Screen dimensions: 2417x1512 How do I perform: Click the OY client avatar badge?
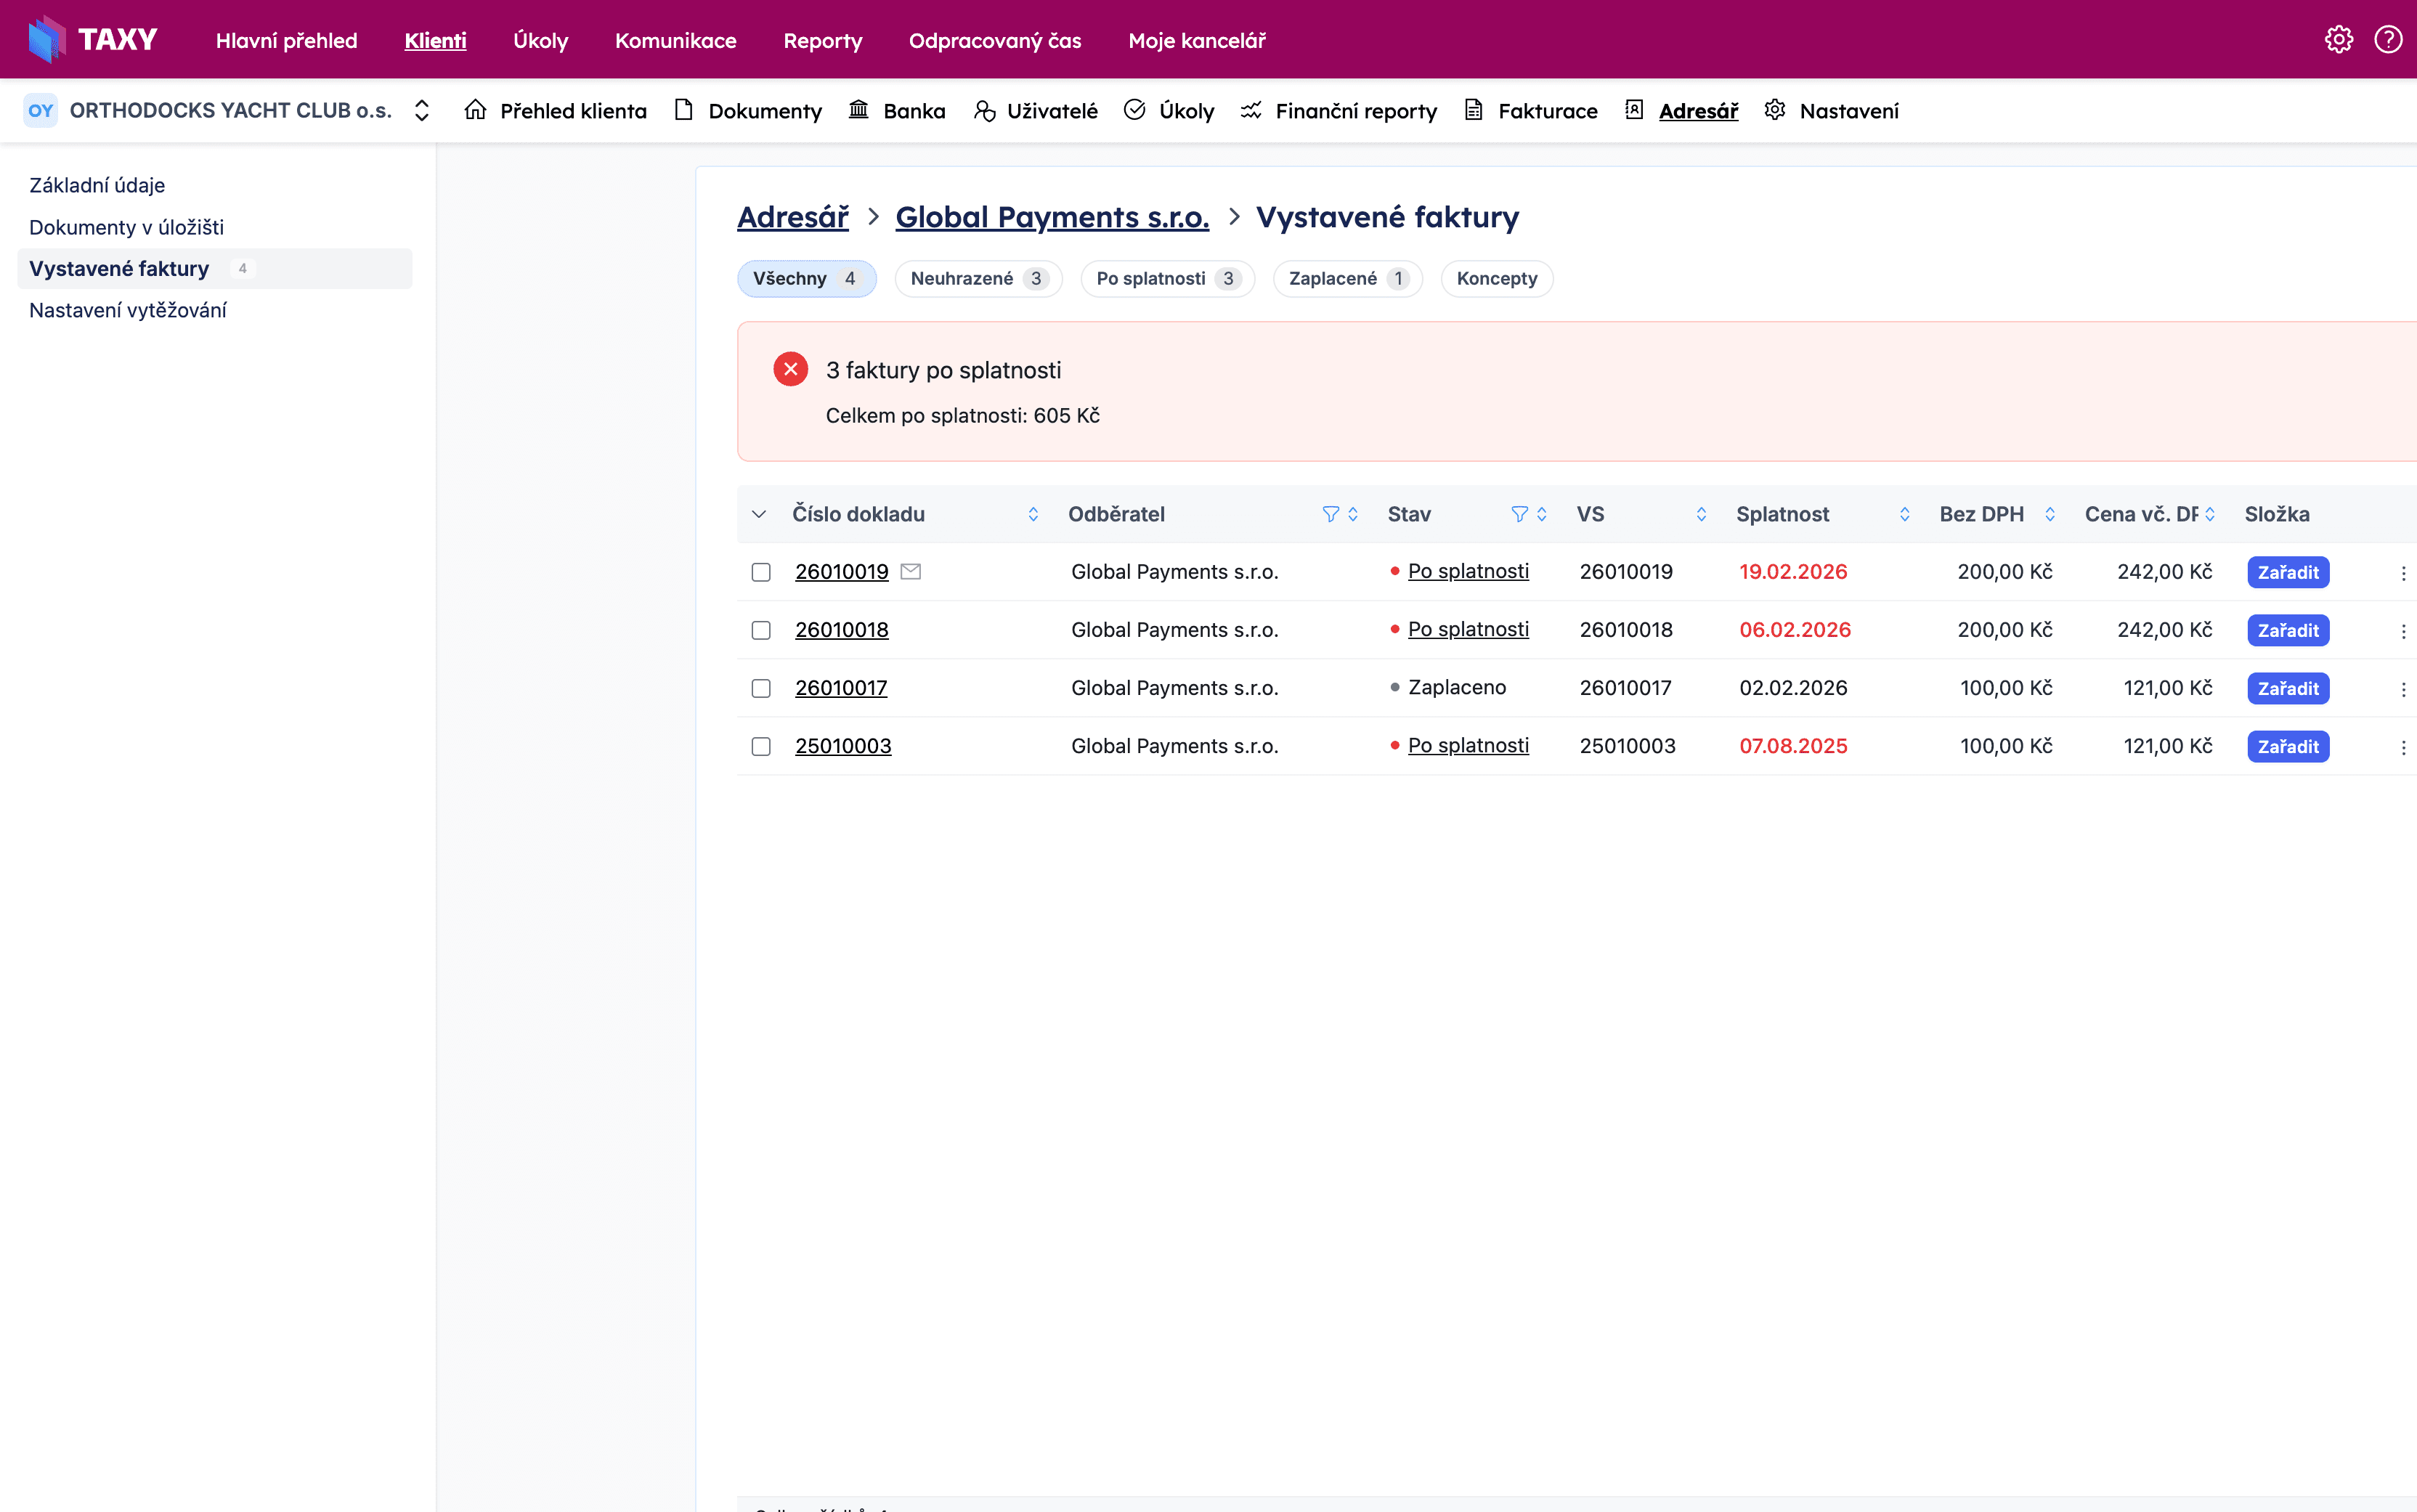click(41, 110)
